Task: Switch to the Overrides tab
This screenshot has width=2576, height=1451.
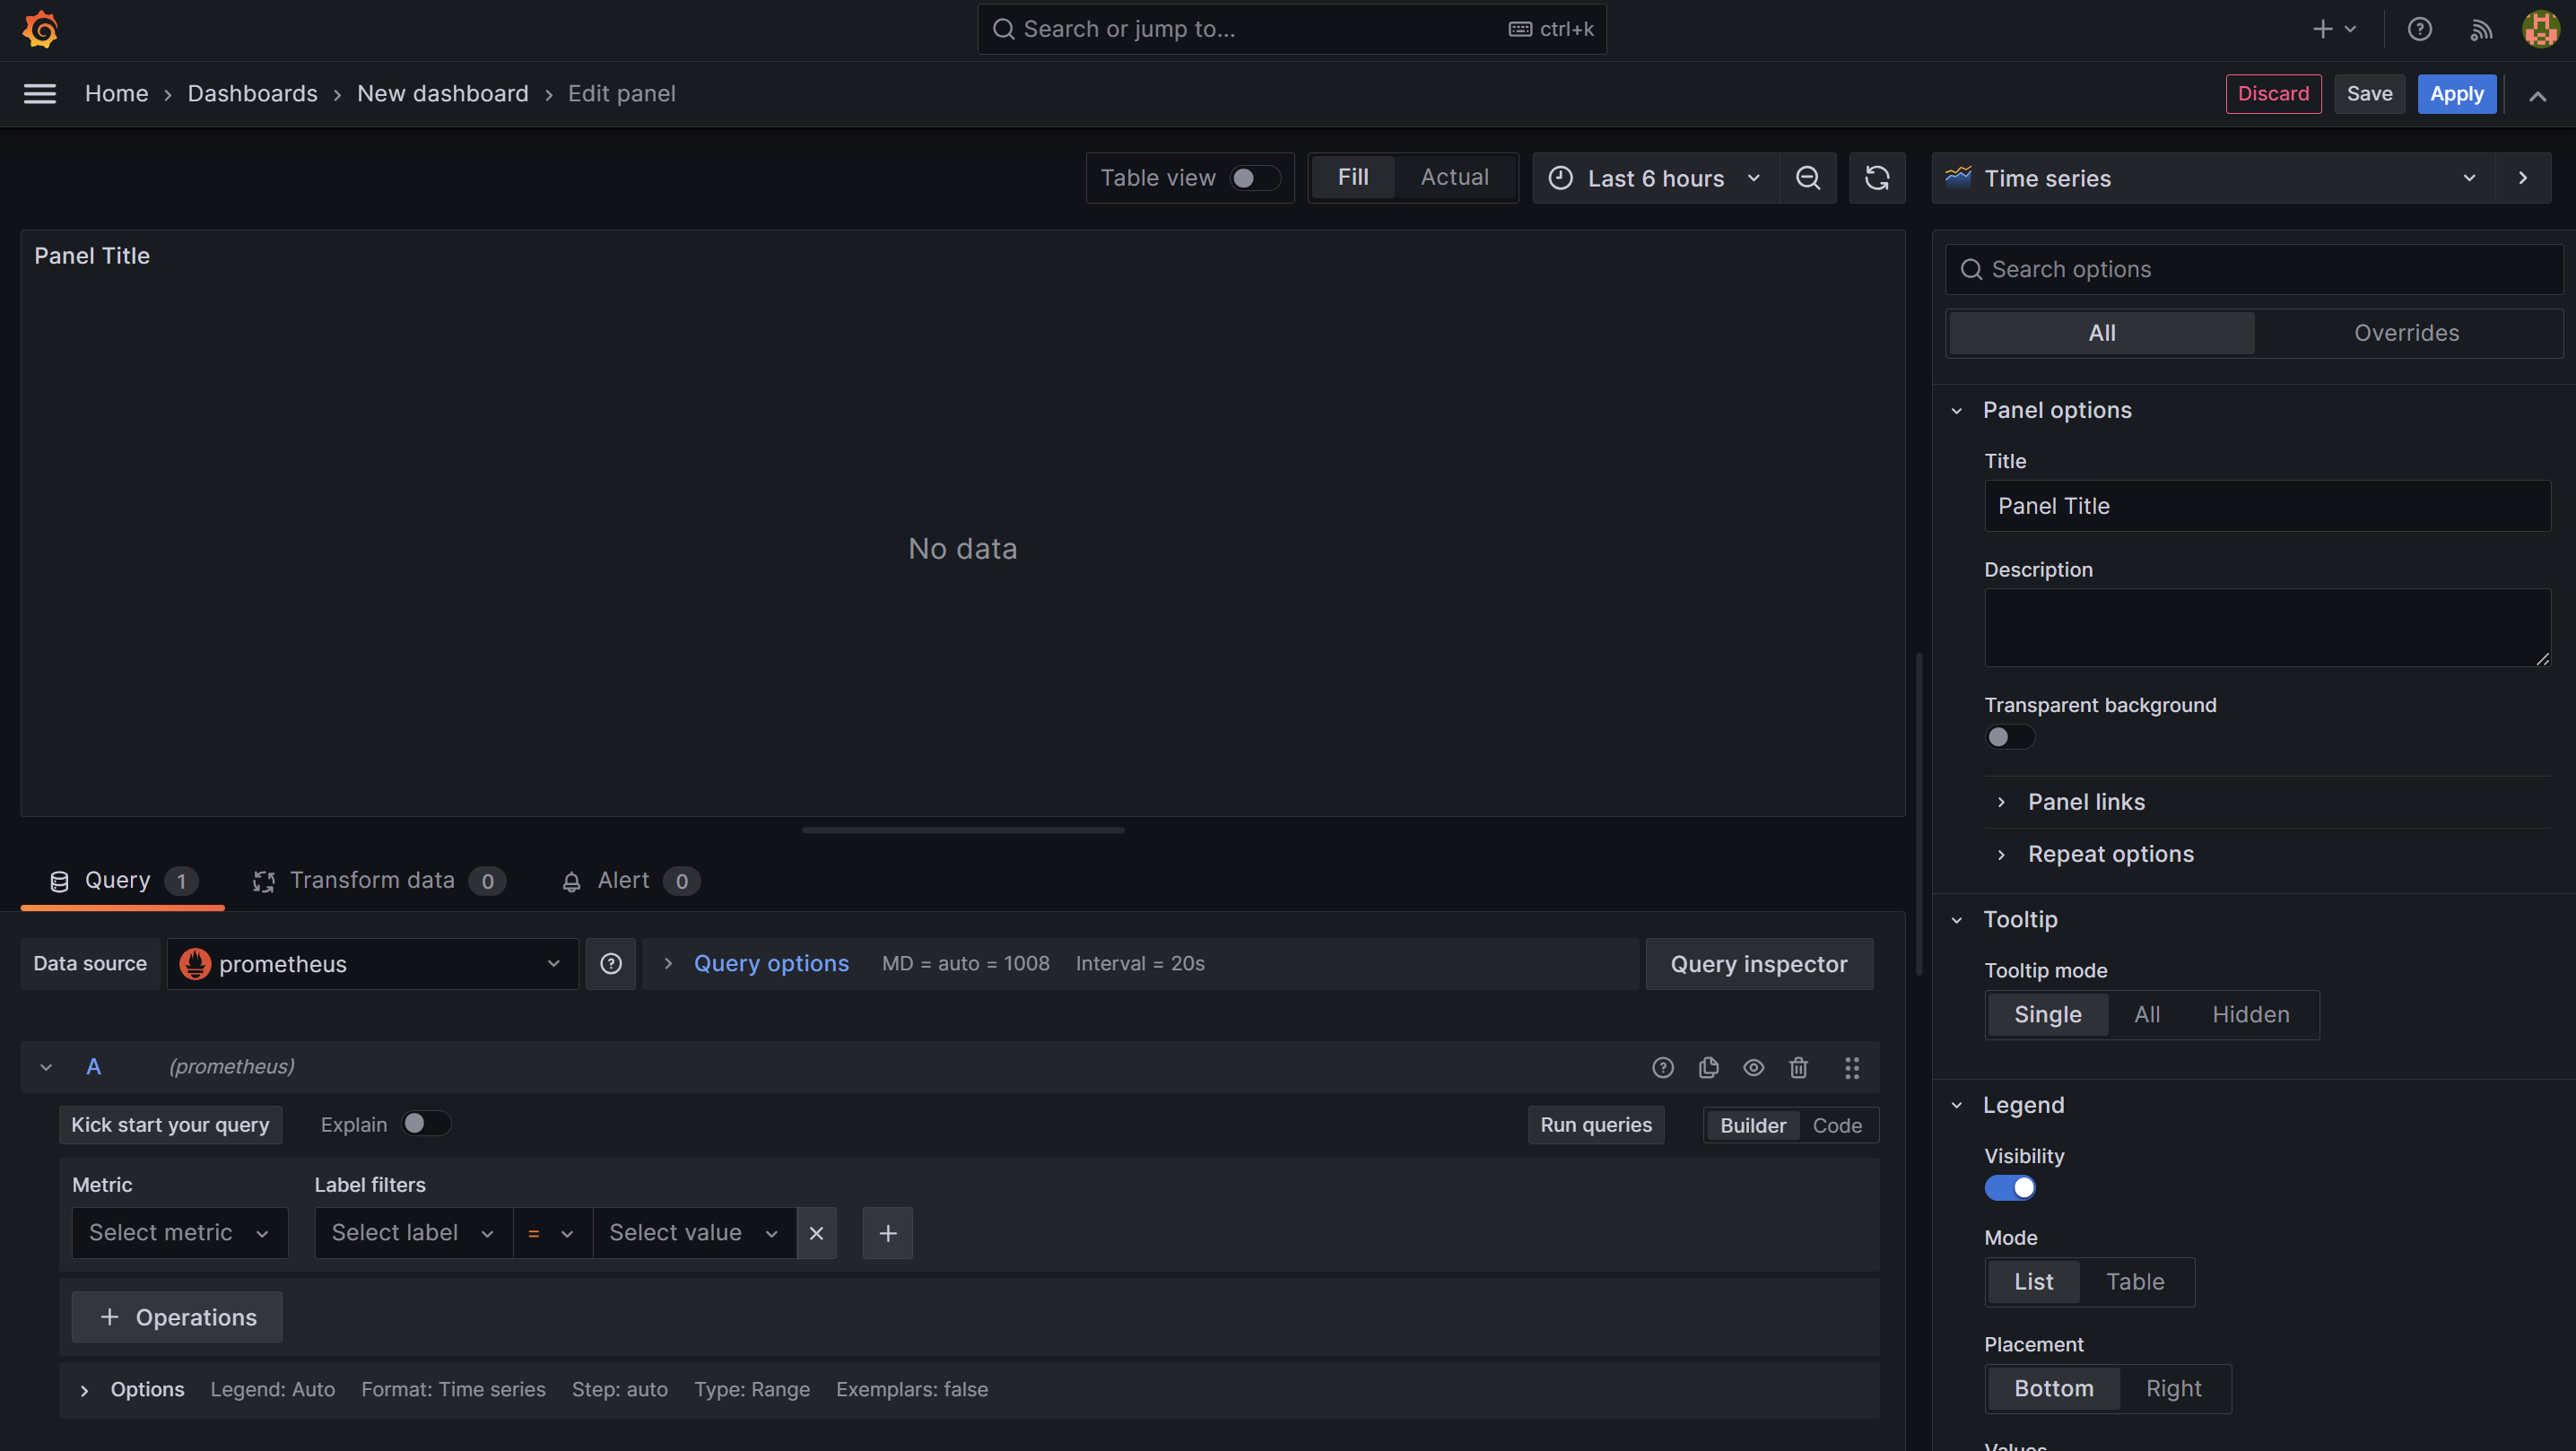Action: [2405, 333]
